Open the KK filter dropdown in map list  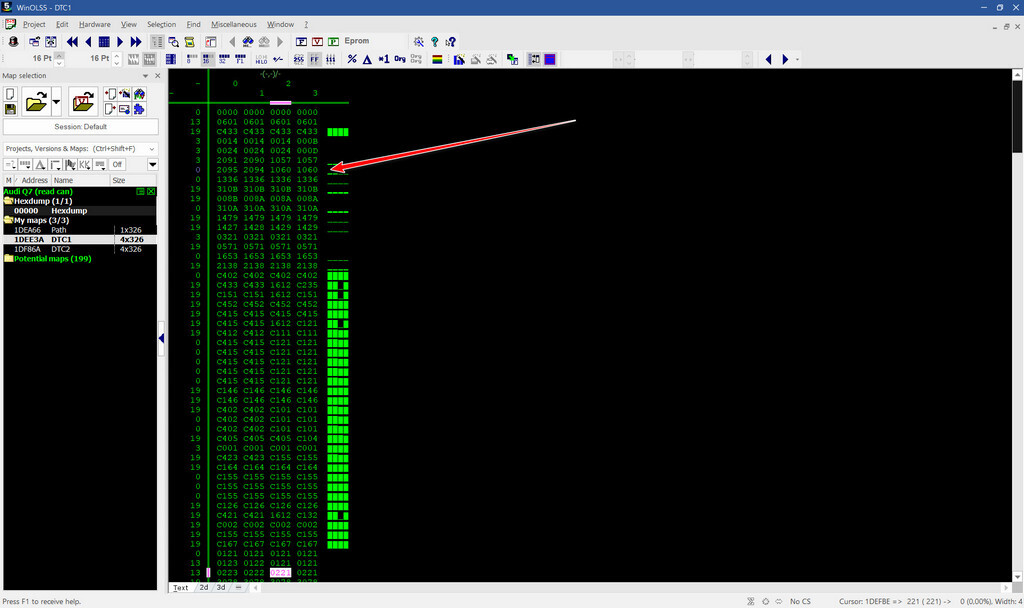(x=85, y=165)
